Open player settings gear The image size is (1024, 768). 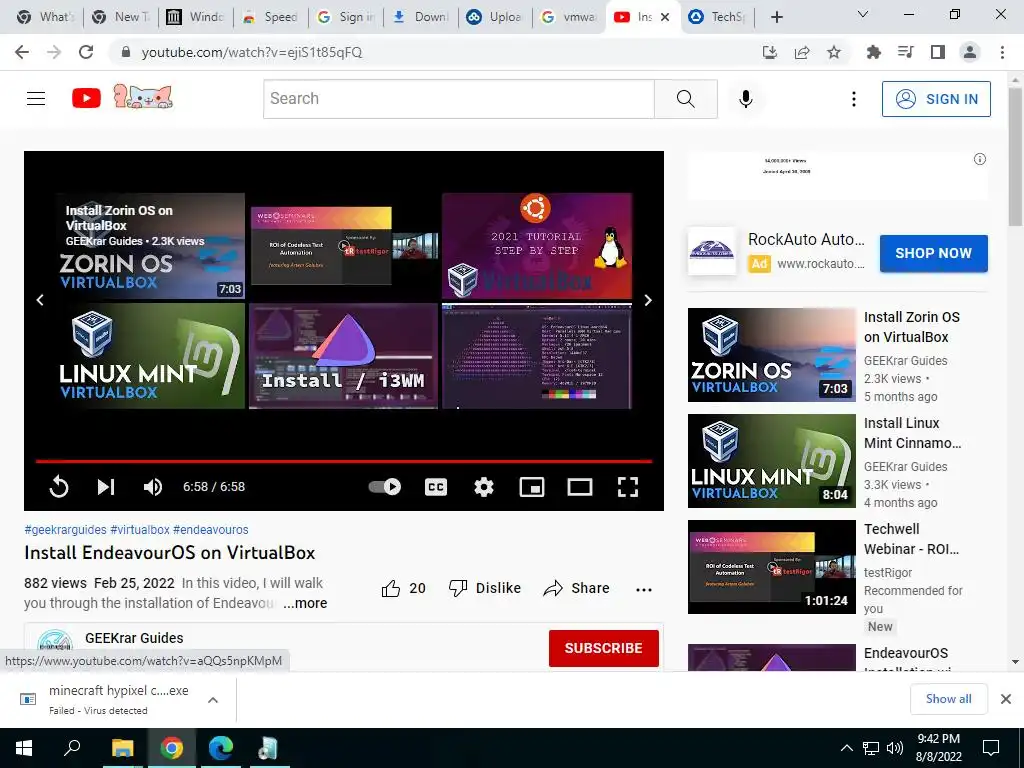(x=484, y=487)
